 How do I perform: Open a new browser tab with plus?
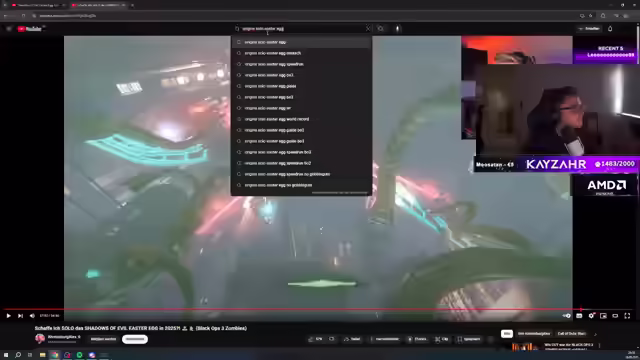(x=132, y=5)
